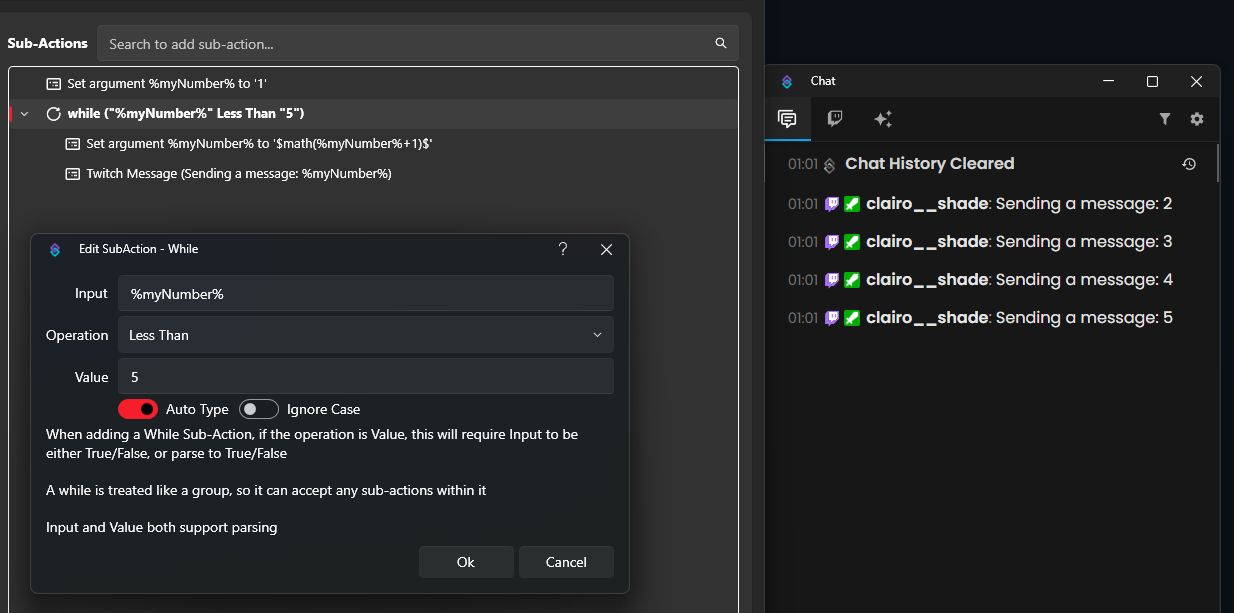Screen dimensions: 1234x613
Task: Click the chat panel vertical scrollbar
Action: point(1217,163)
